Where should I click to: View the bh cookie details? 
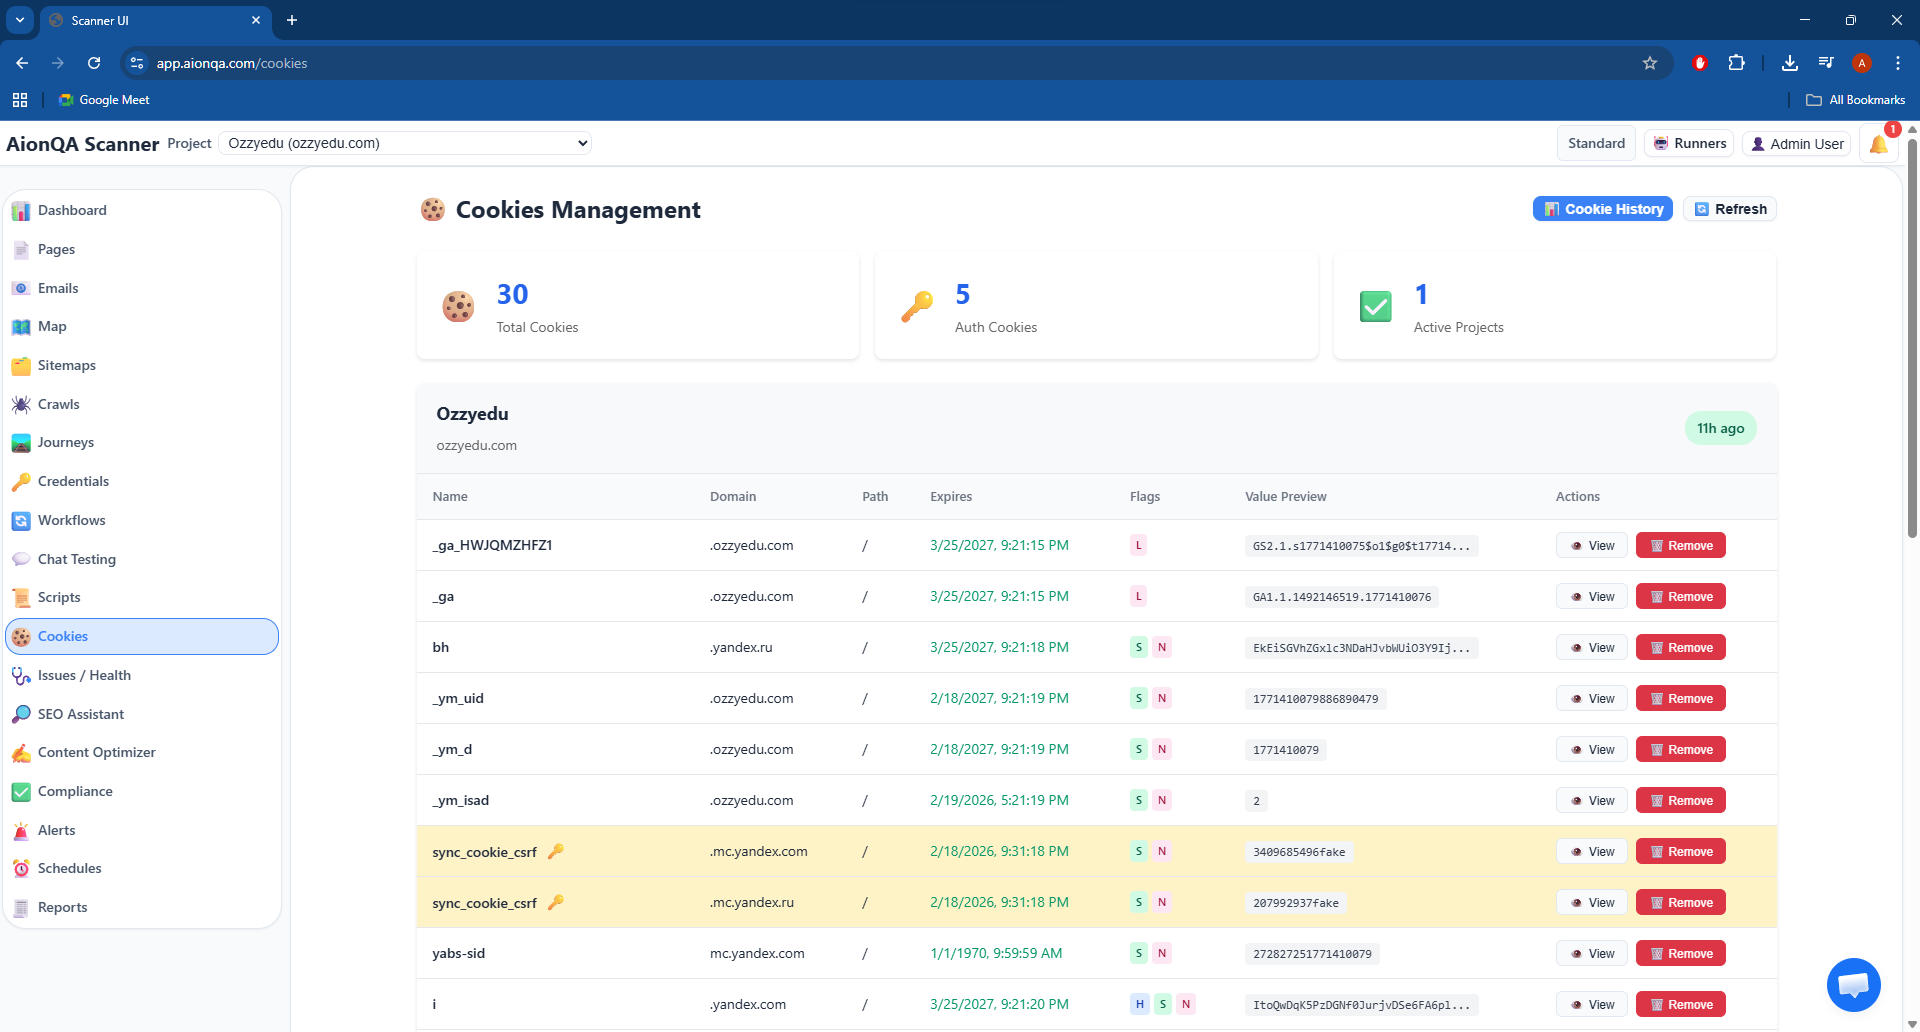click(x=1592, y=648)
